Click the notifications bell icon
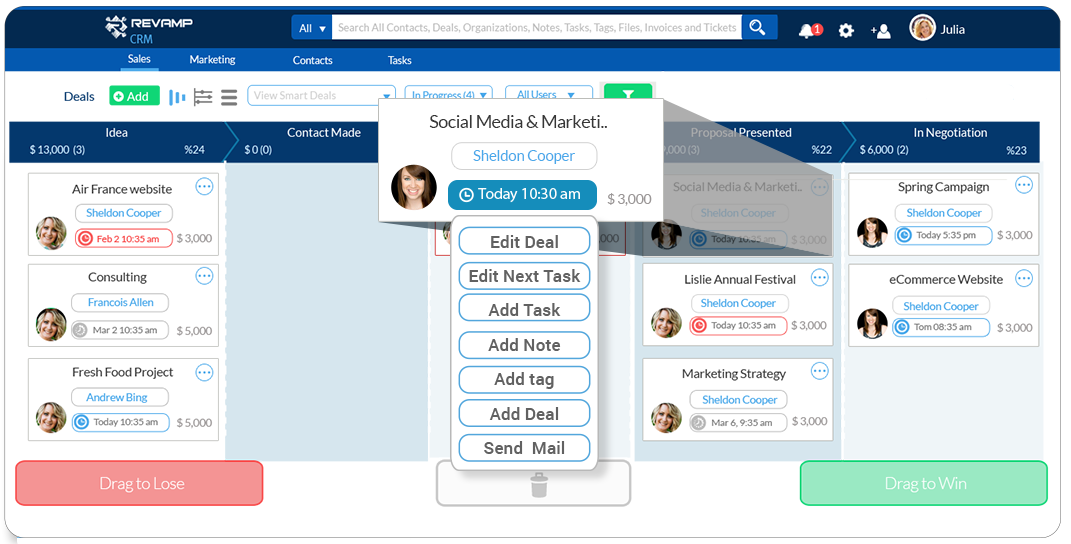Viewport: 1071px width, 544px height. 807,30
